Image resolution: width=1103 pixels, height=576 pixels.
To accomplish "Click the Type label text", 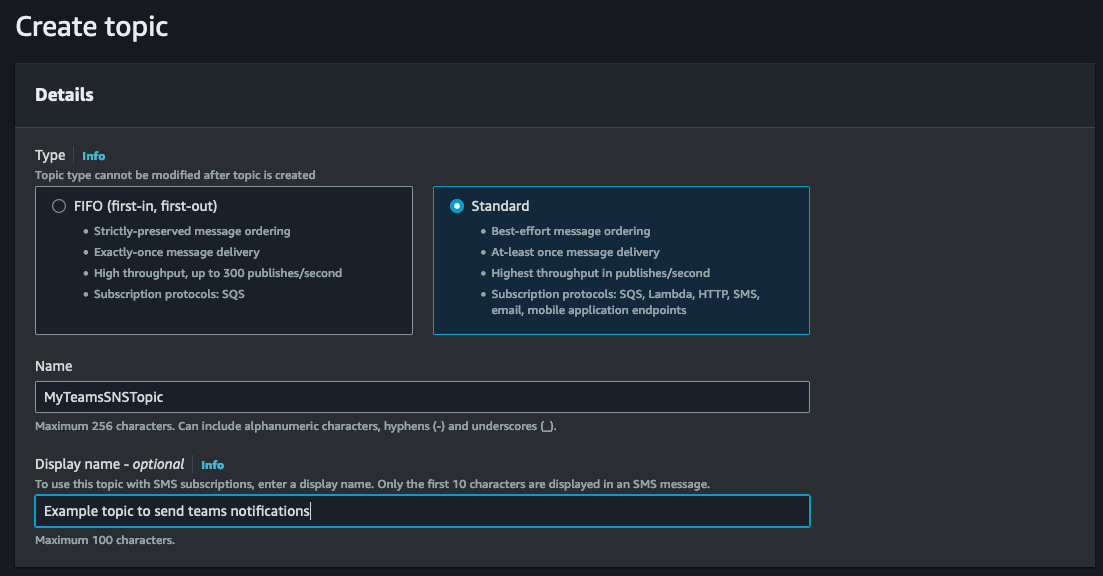I will tap(50, 155).
